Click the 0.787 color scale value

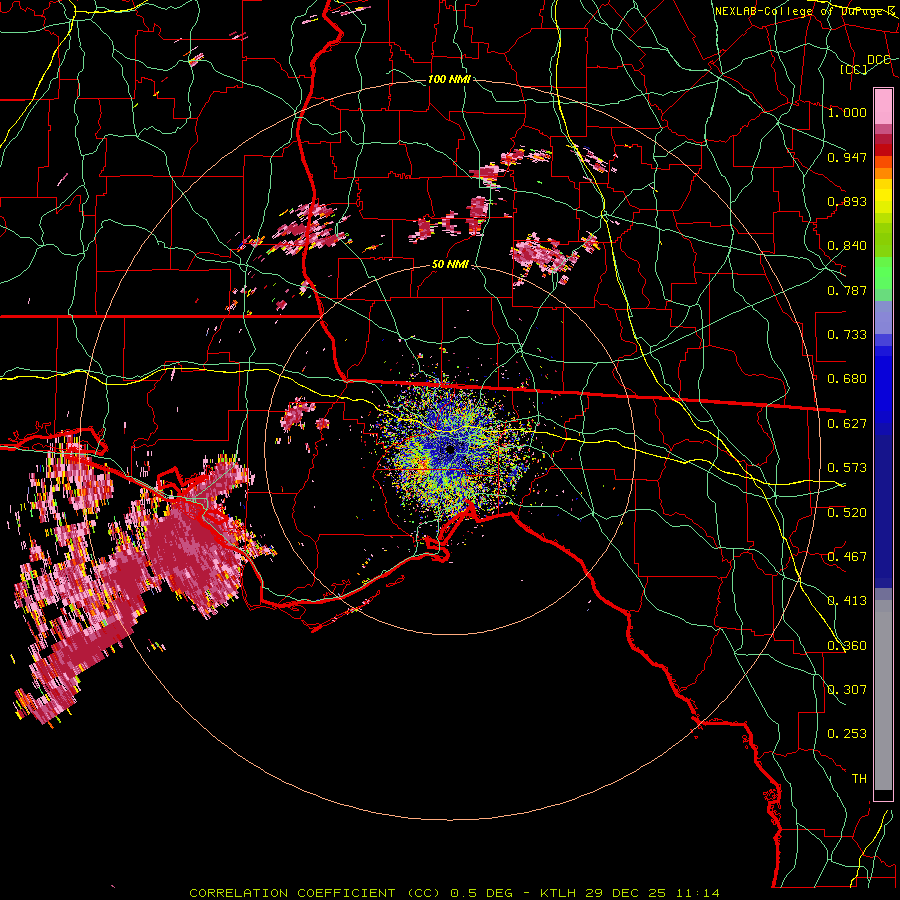click(x=847, y=290)
